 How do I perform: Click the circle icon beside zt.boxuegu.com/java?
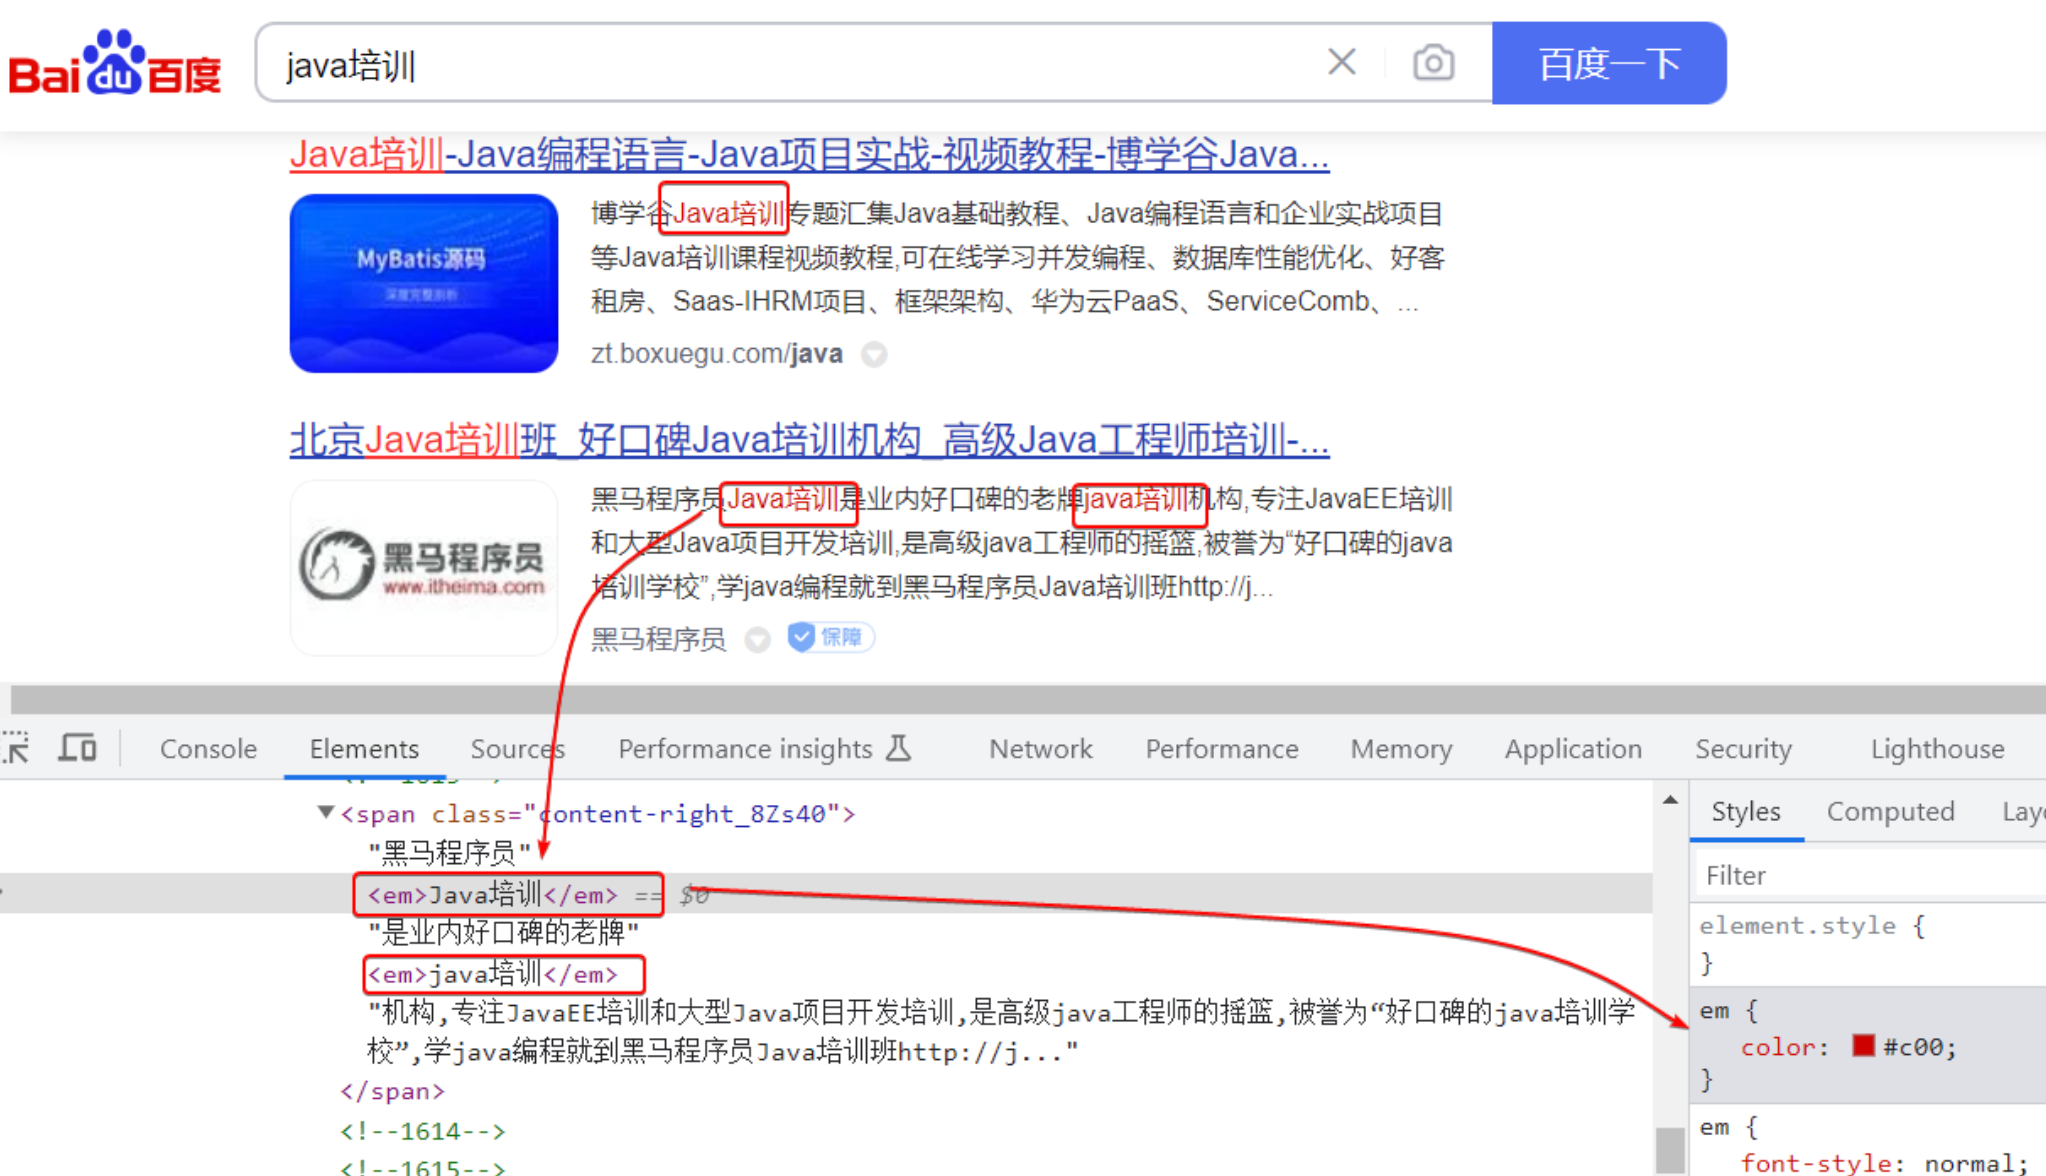[874, 354]
